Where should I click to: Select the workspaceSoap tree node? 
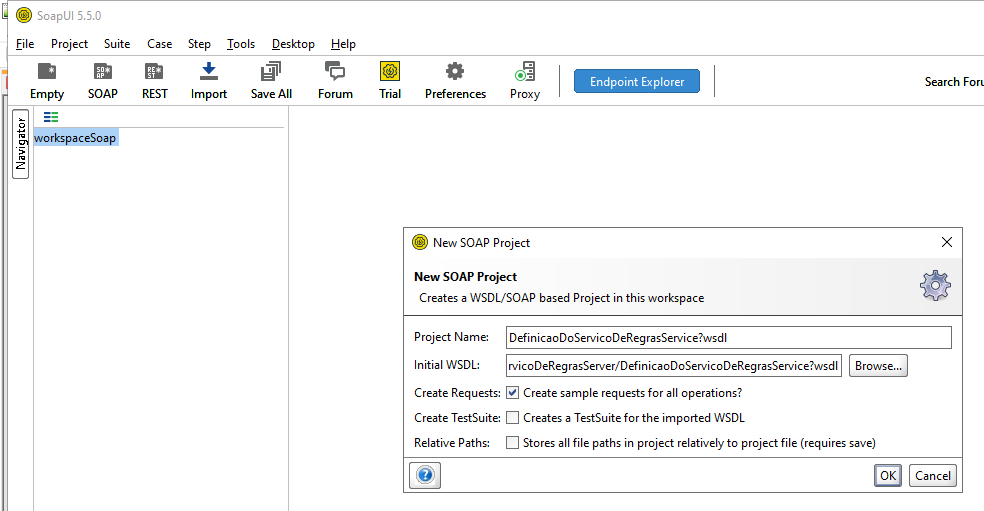pyautogui.click(x=75, y=138)
